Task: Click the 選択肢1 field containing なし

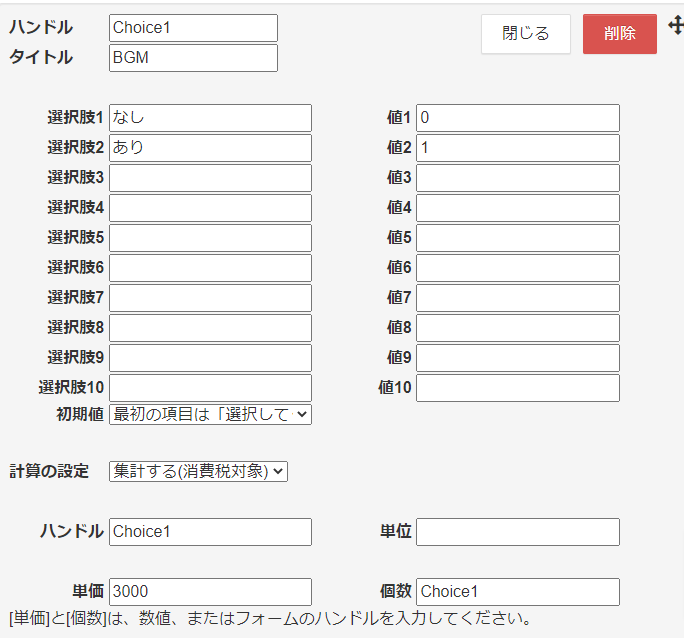Action: (x=210, y=118)
